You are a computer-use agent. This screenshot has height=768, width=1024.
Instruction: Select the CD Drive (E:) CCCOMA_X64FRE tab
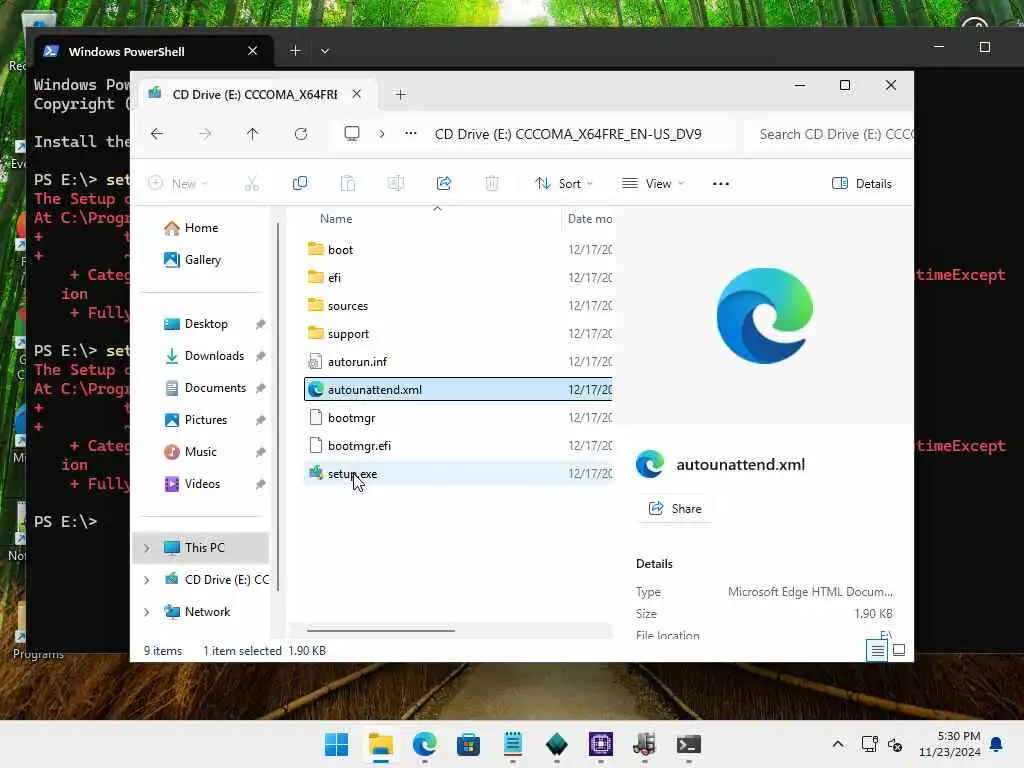pyautogui.click(x=254, y=95)
